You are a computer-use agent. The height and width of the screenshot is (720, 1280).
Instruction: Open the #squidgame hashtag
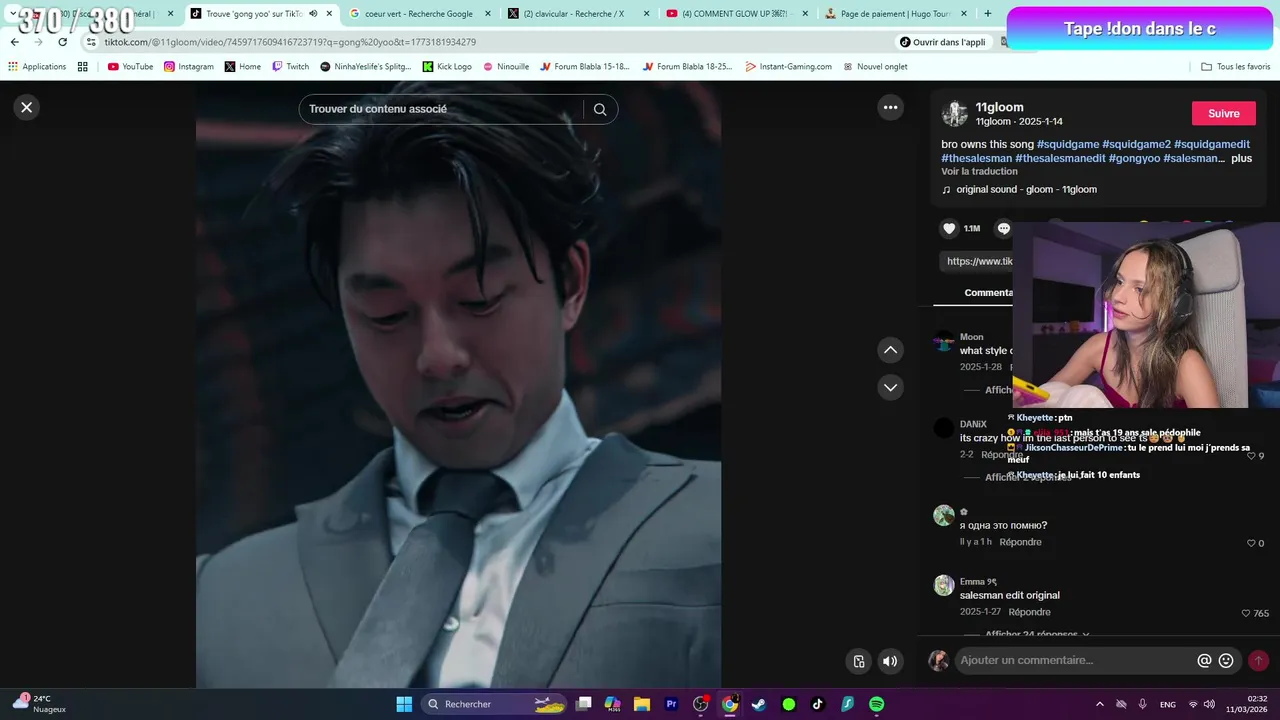(x=1068, y=144)
